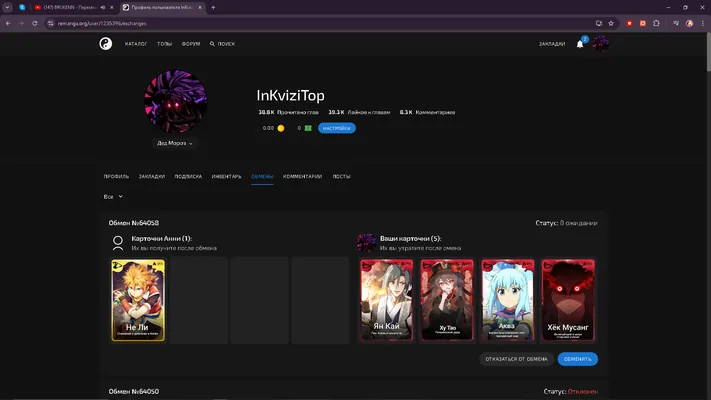
Task: Click the Обменять button
Action: tap(577, 359)
